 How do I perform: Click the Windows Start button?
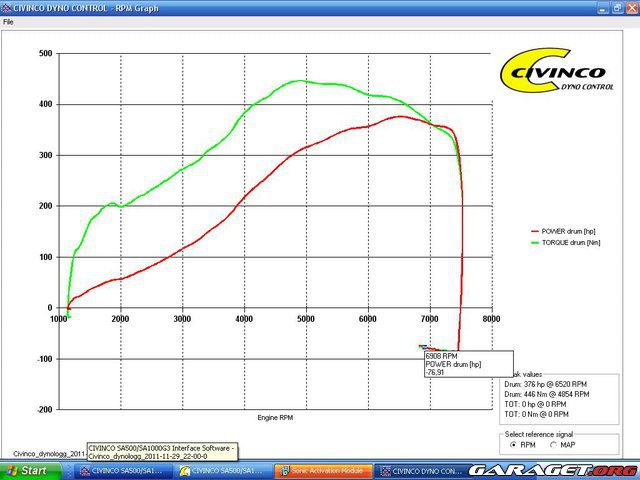coord(27,470)
